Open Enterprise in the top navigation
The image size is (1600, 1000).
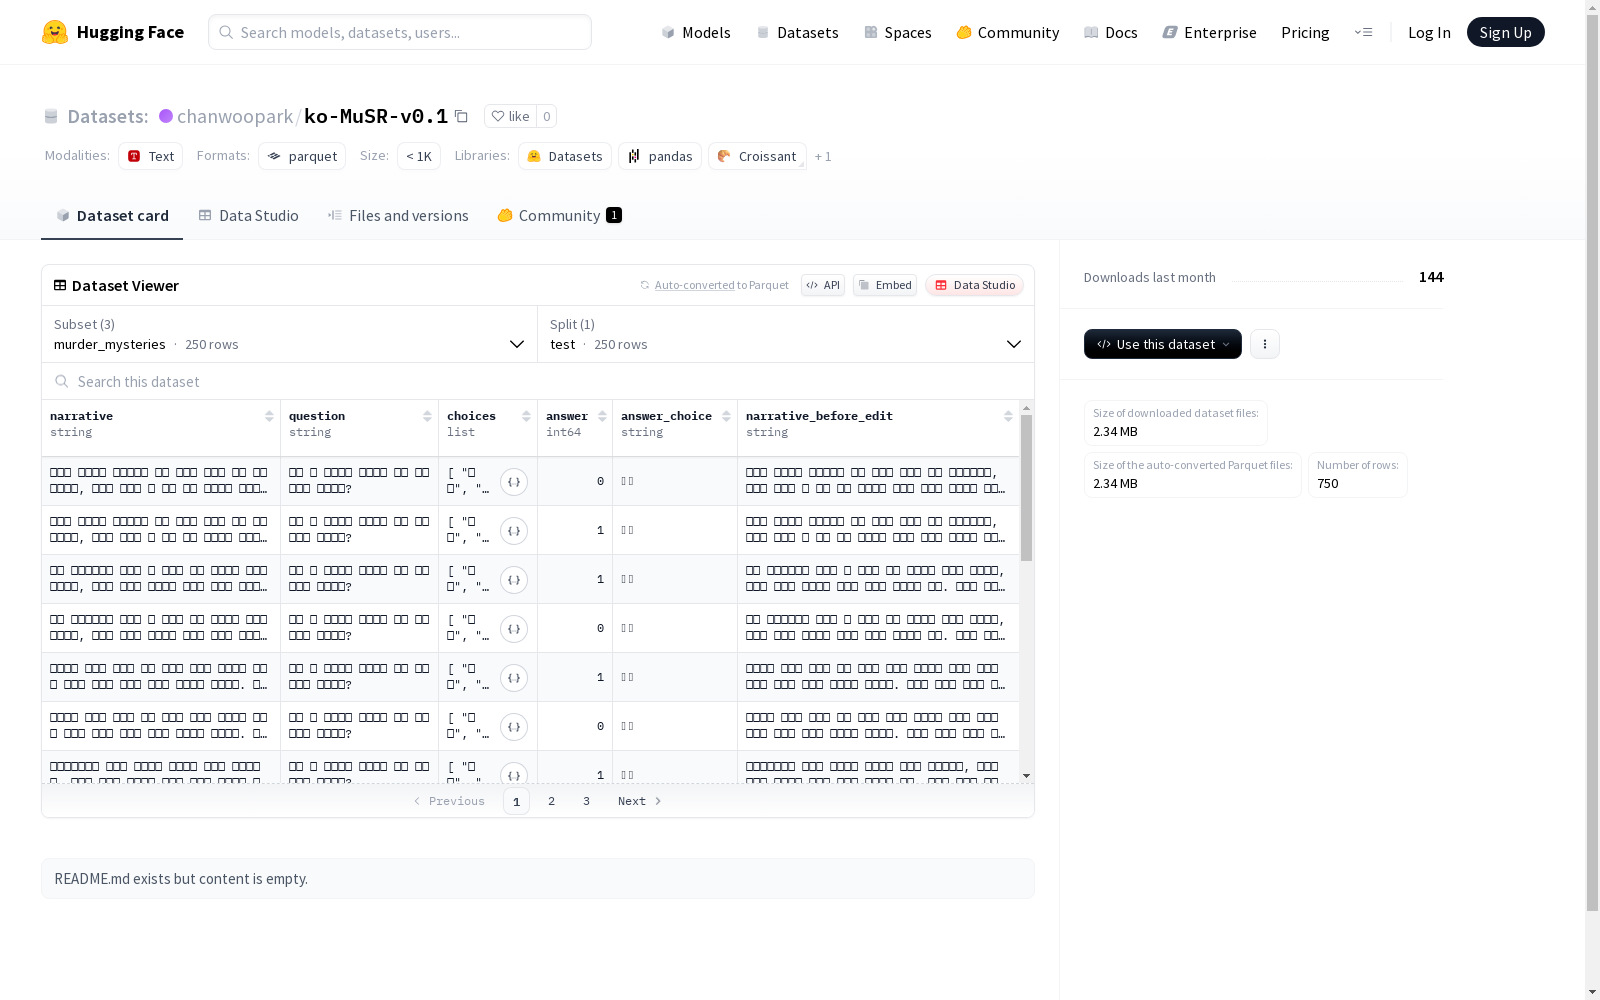[1209, 32]
